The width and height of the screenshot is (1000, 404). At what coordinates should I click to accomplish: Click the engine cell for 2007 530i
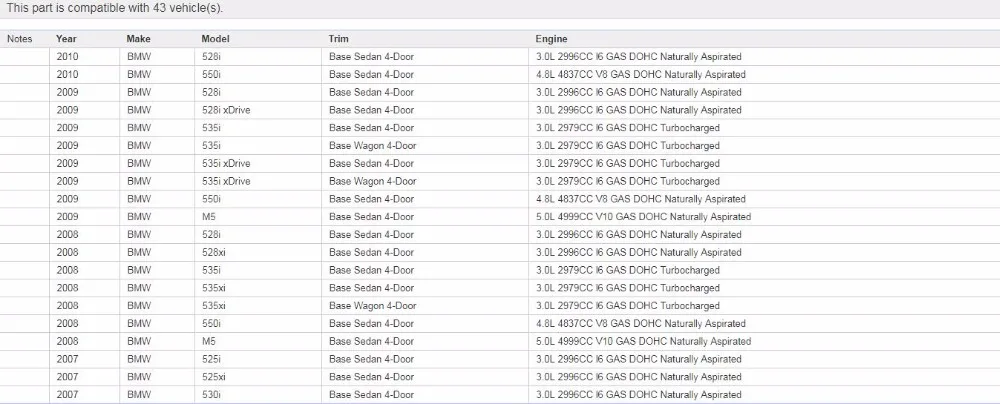638,395
